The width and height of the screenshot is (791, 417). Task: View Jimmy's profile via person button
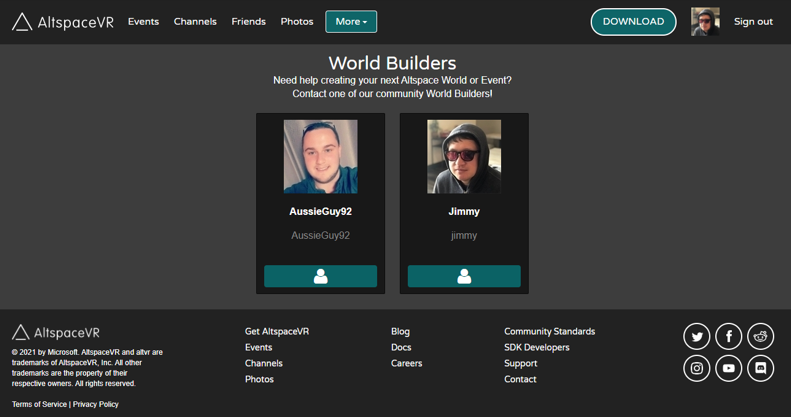464,276
